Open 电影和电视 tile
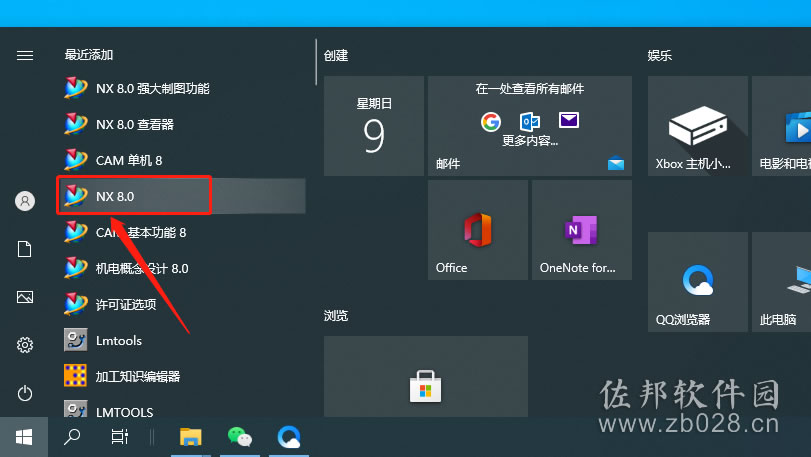 [x=782, y=126]
